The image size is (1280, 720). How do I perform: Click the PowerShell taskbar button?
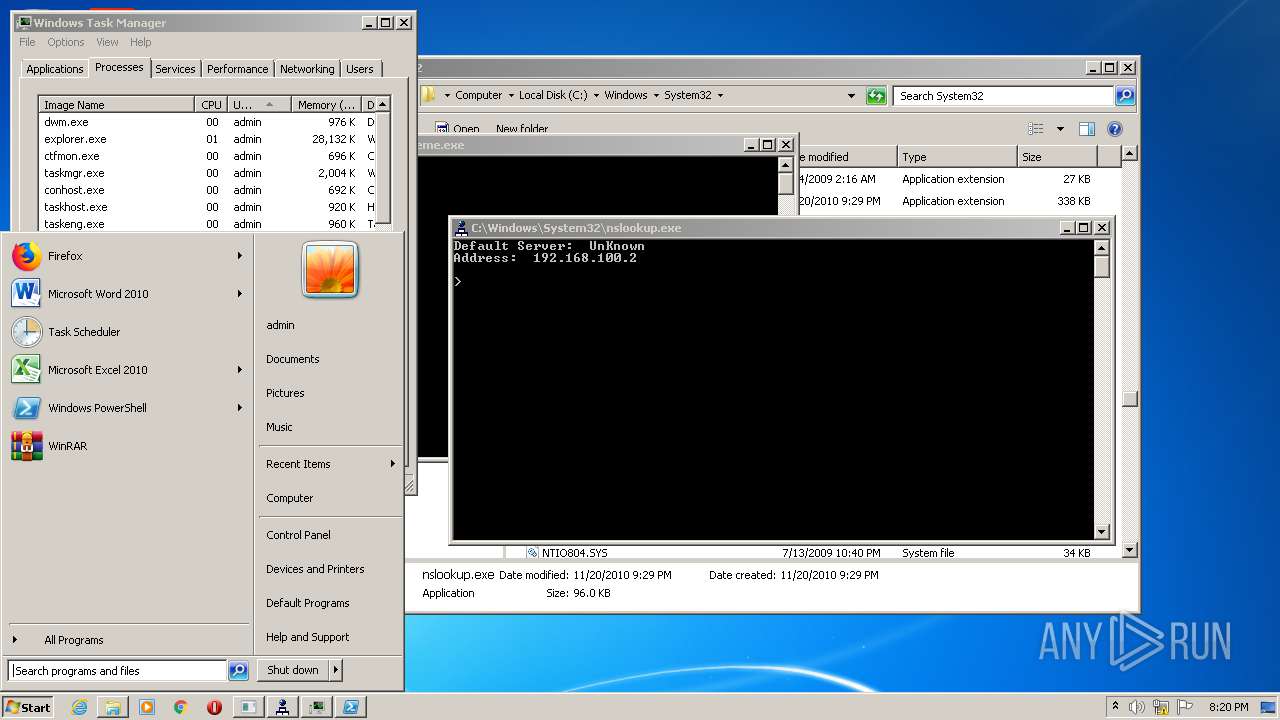(351, 707)
